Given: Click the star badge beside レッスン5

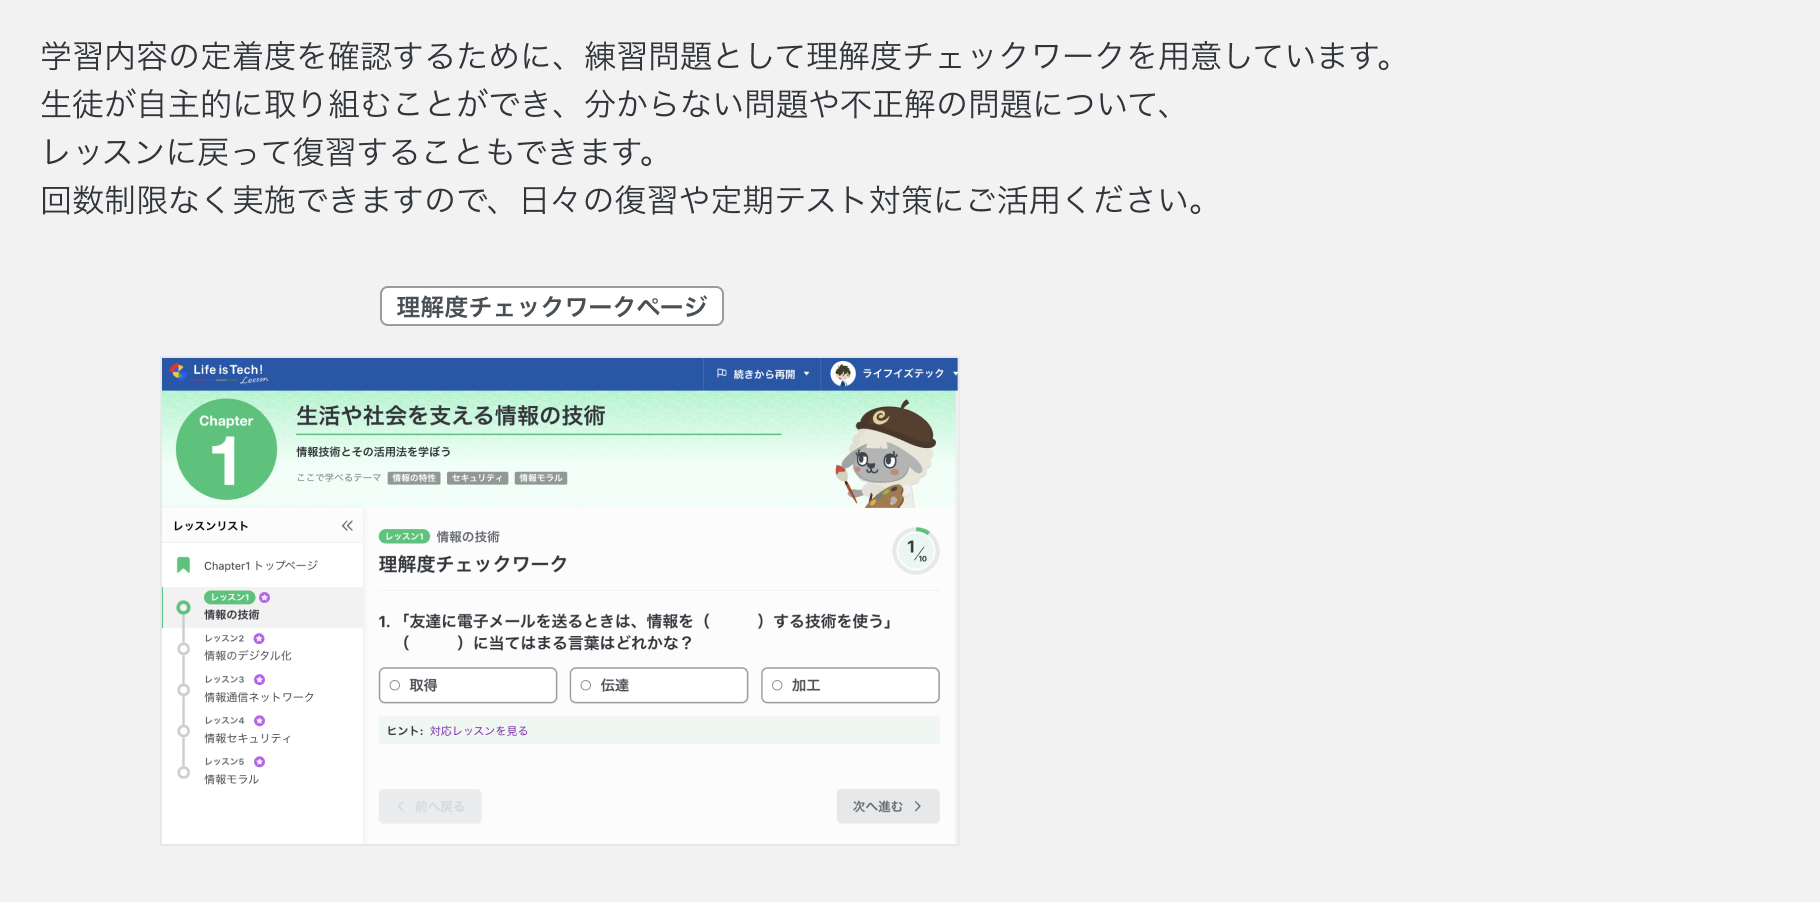Looking at the screenshot, I should pyautogui.click(x=260, y=760).
